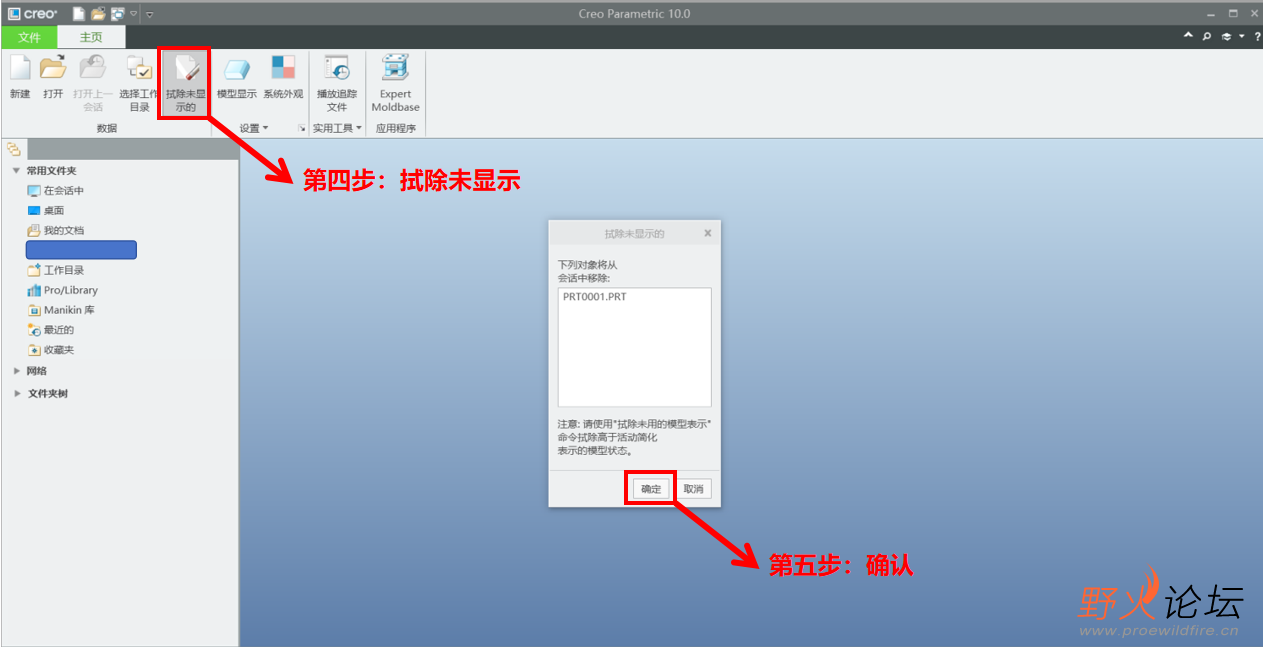Click new file icon in quick access toolbar

79,14
